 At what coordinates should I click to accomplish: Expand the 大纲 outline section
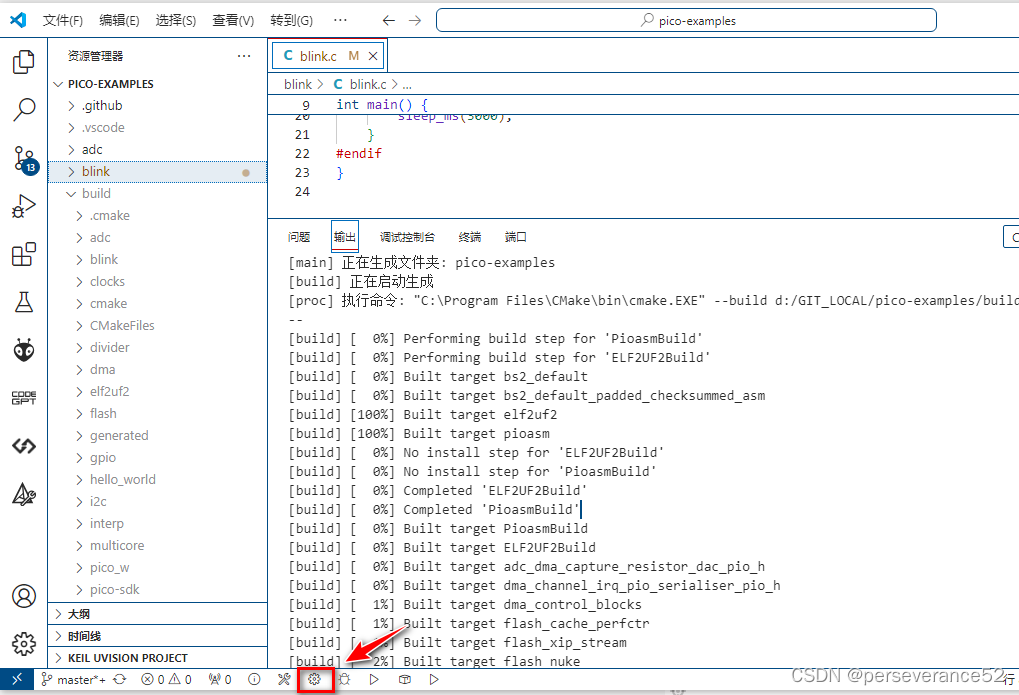157,614
